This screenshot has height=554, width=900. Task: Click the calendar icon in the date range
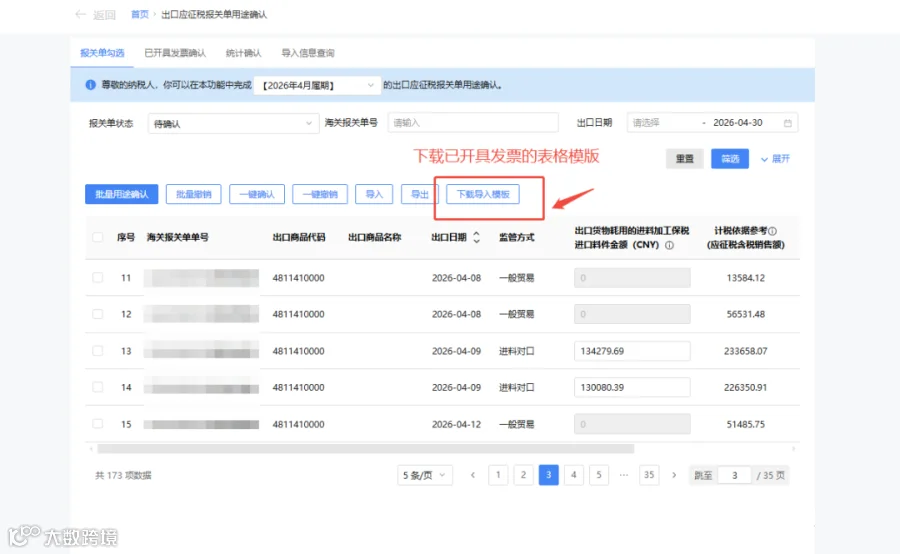pyautogui.click(x=788, y=123)
